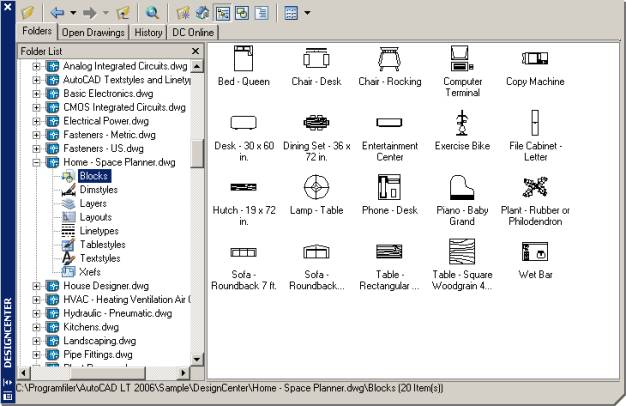626x406 pixels.
Task: Open the Views dropdown arrow
Action: point(307,13)
